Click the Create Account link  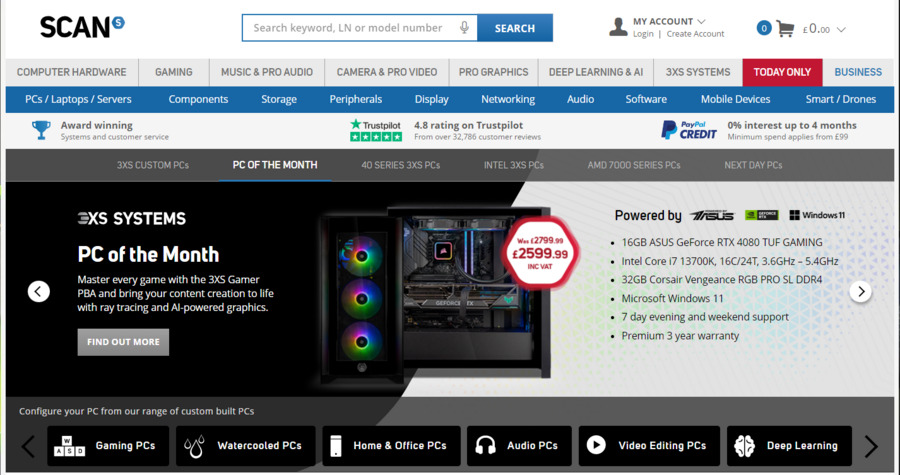pos(696,34)
